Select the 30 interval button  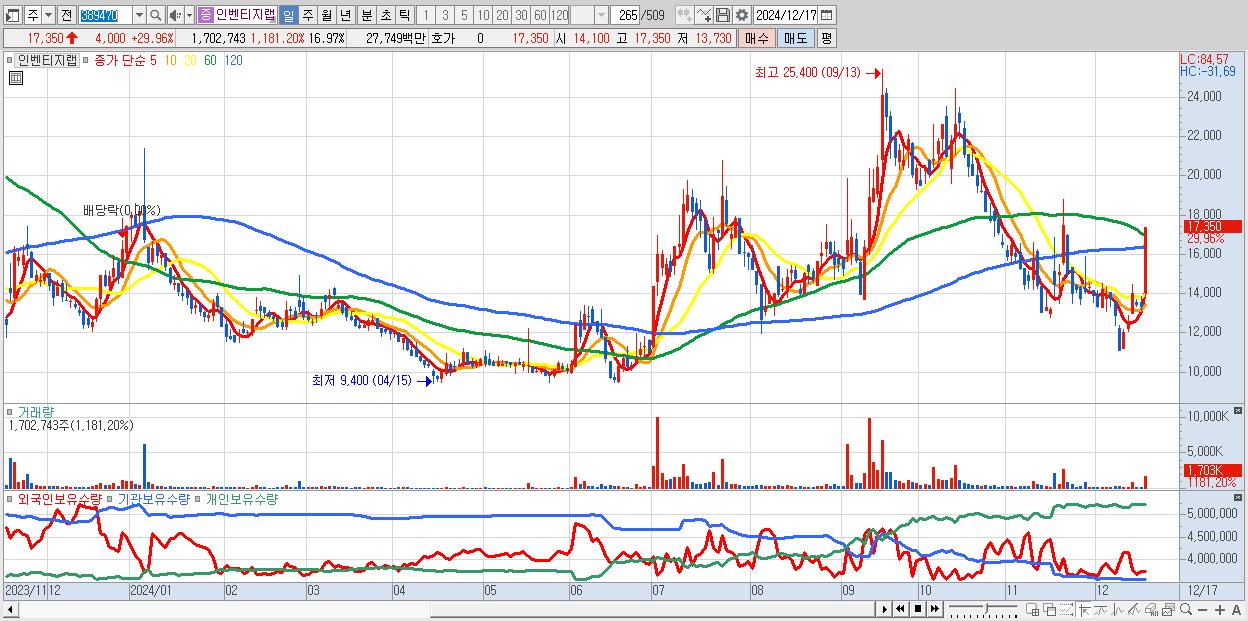coord(521,15)
